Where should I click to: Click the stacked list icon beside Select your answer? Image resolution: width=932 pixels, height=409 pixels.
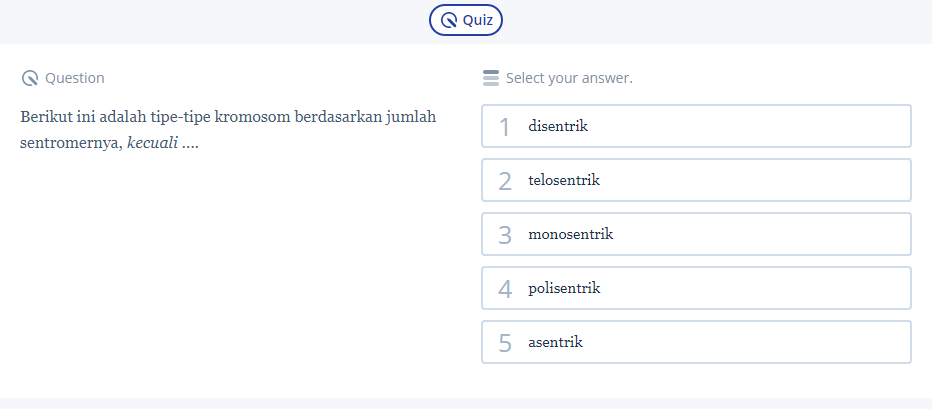(490, 78)
